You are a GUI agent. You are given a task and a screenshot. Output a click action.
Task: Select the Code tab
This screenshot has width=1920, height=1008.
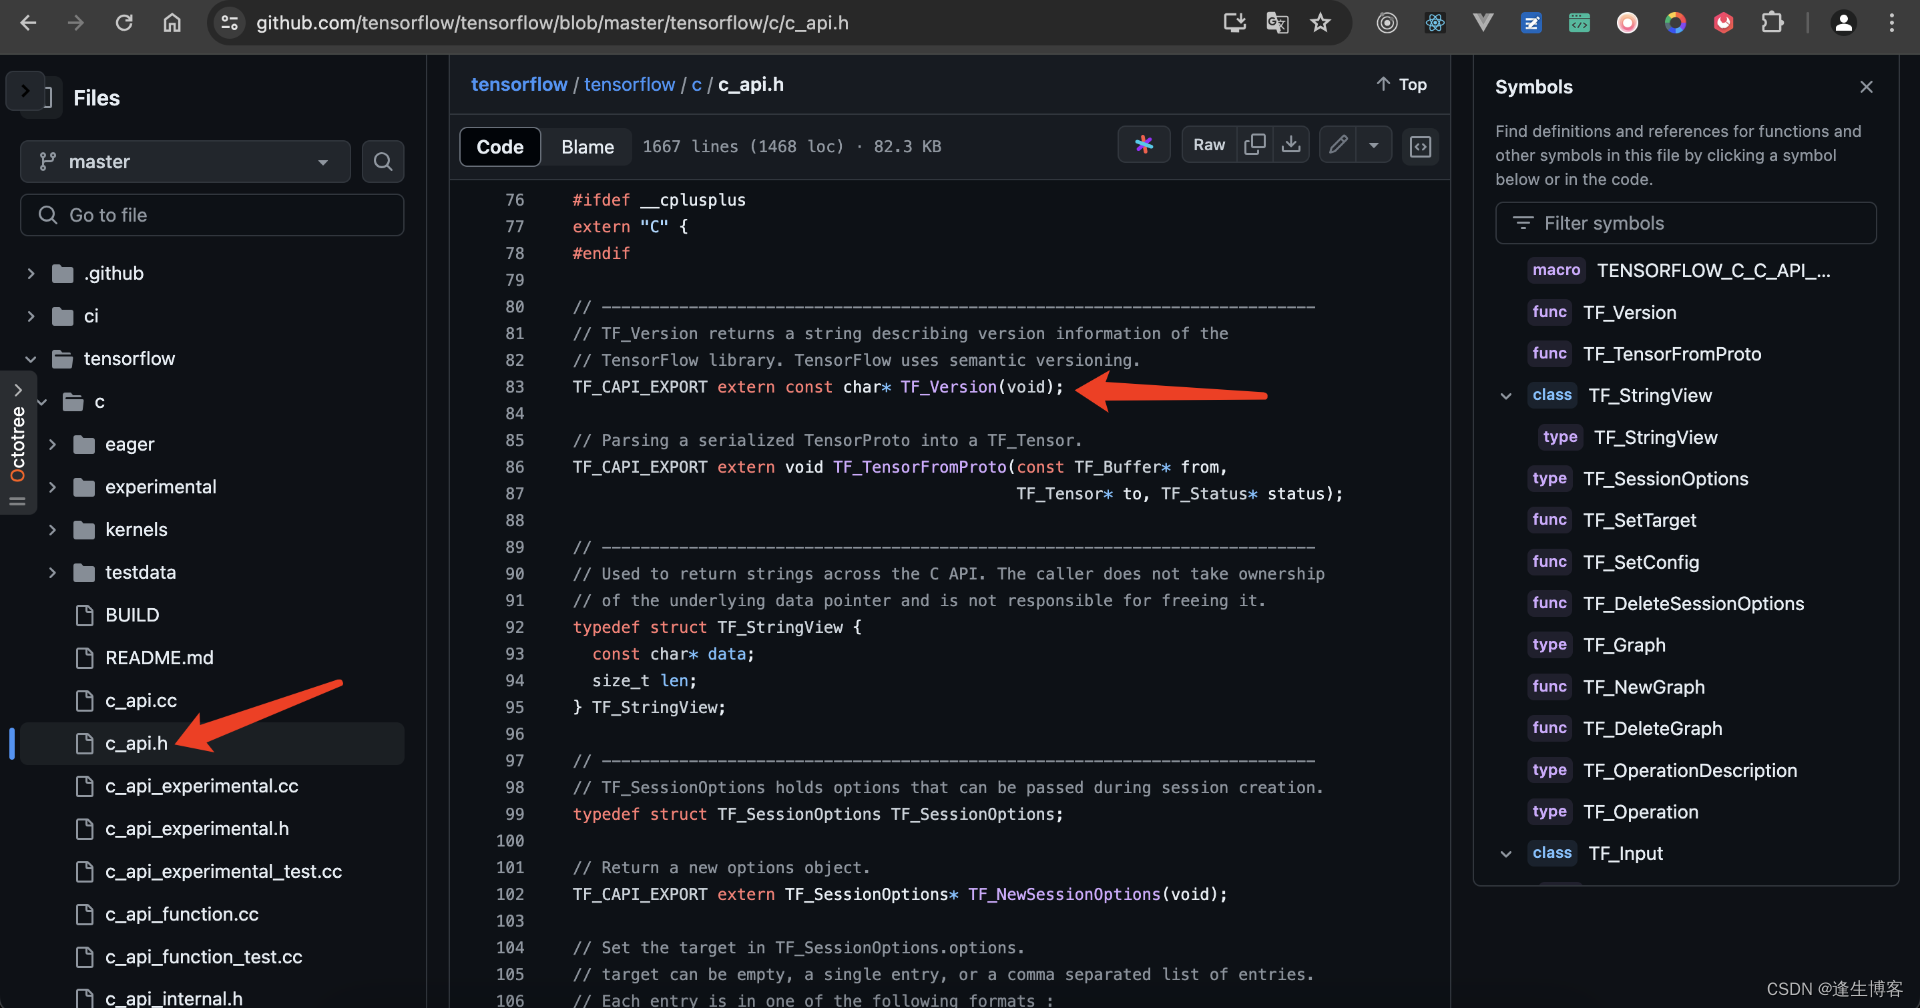[x=499, y=146]
